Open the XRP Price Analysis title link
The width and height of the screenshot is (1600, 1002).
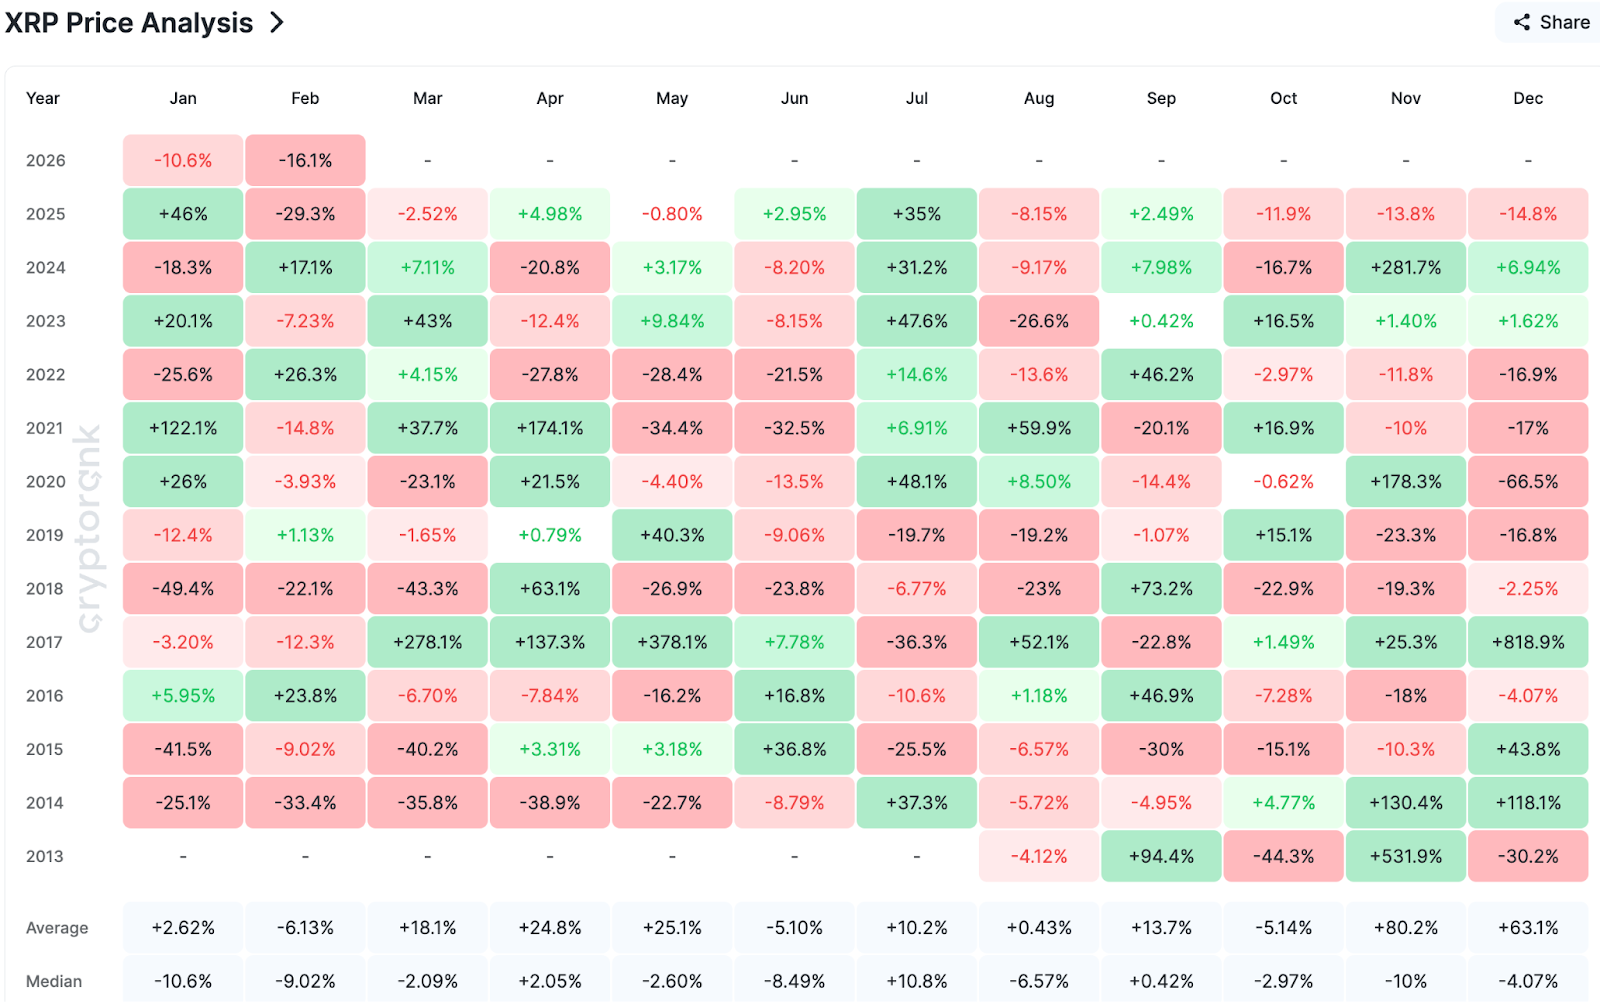(x=129, y=22)
